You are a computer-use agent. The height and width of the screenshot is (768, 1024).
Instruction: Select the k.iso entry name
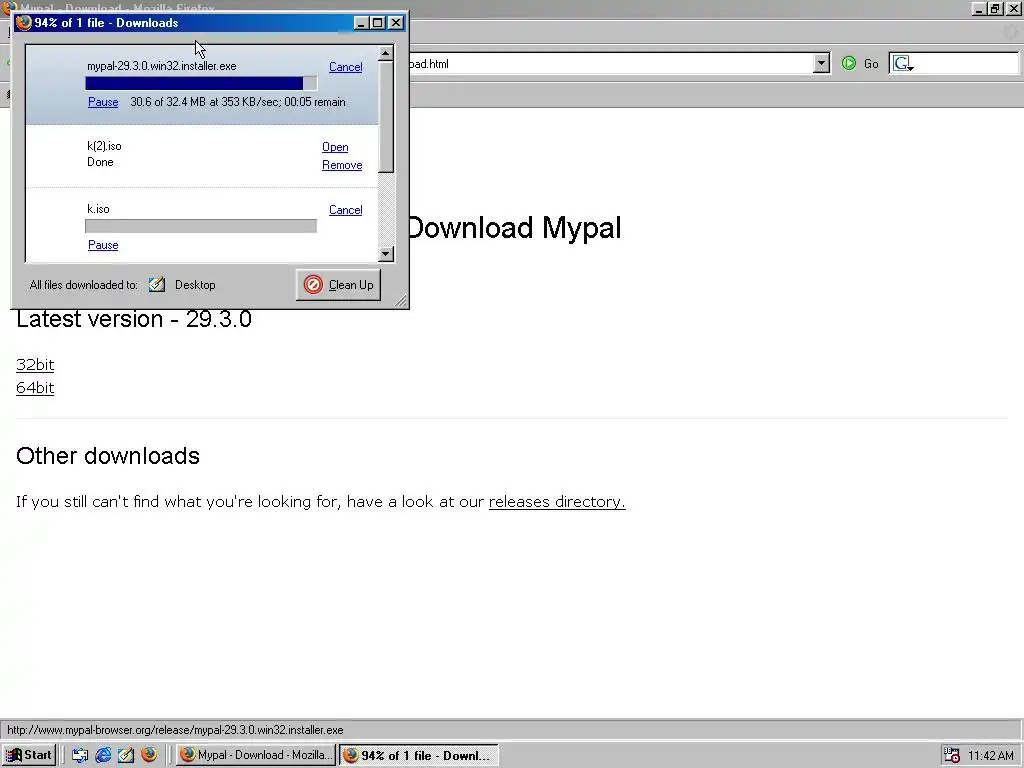click(x=99, y=209)
